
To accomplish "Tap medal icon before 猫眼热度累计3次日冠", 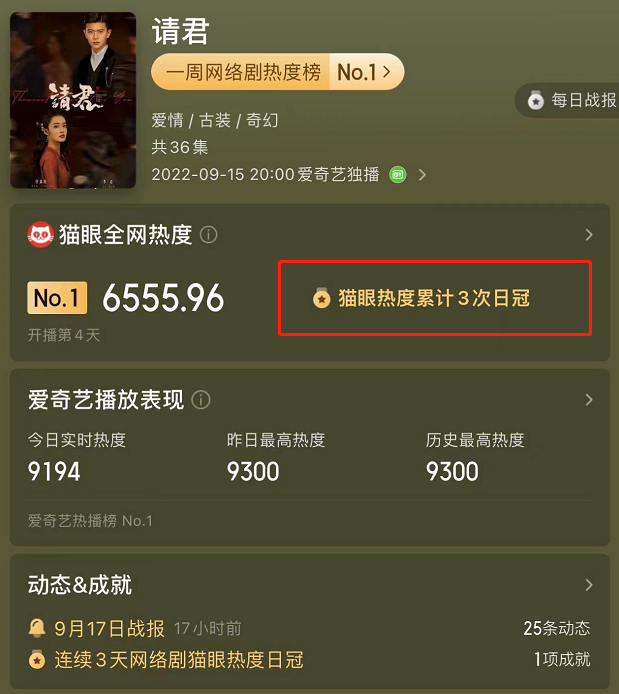I will click(x=322, y=298).
